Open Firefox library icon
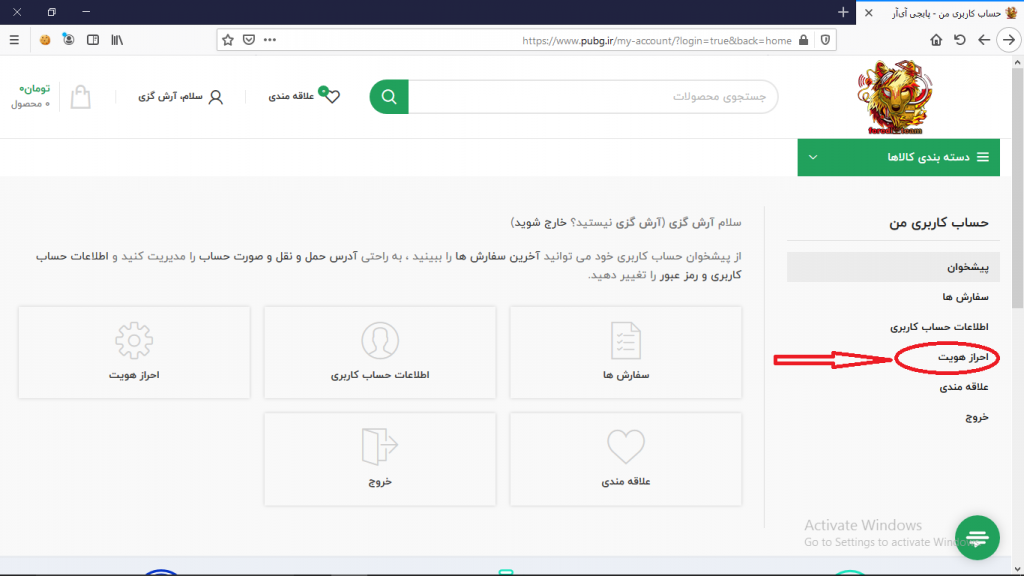 point(118,40)
